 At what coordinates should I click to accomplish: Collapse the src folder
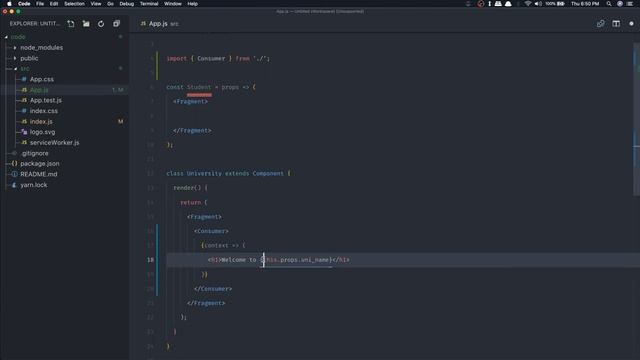[16, 69]
